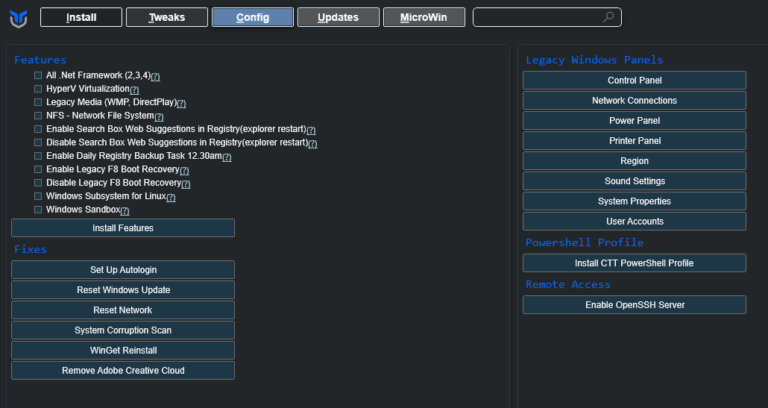Viewport: 768px width, 408px height.
Task: Tick Disable Legacy F8 Boot Recovery checkbox
Action: tap(38, 183)
